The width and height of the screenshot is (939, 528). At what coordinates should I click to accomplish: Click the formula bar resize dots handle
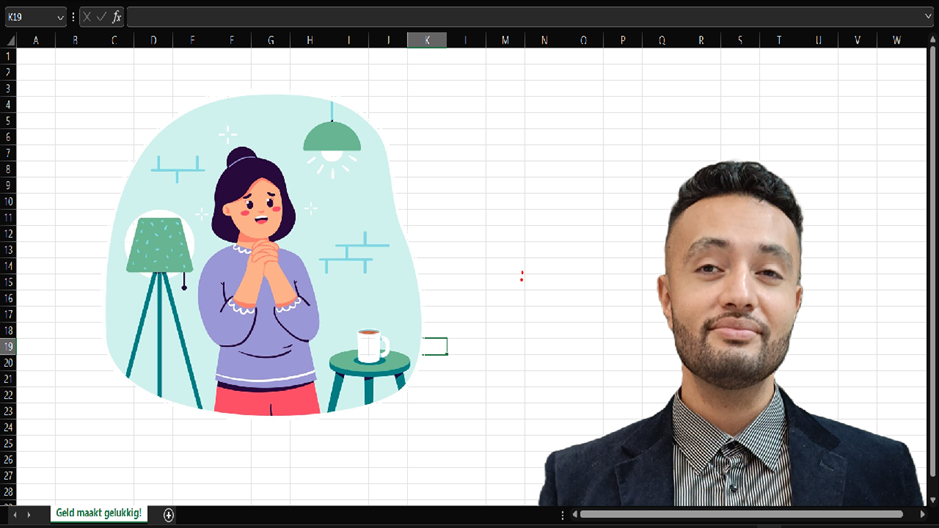click(x=74, y=17)
